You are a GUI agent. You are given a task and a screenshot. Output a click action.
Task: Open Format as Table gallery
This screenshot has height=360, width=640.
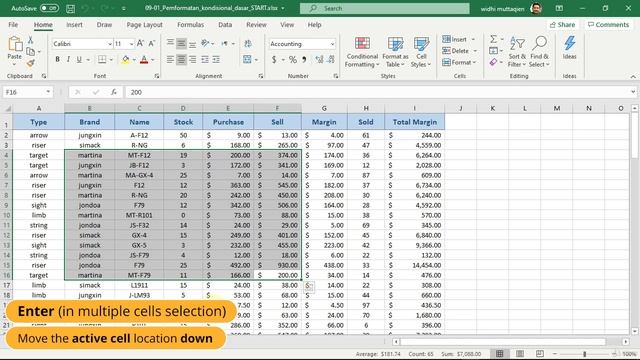(x=395, y=52)
